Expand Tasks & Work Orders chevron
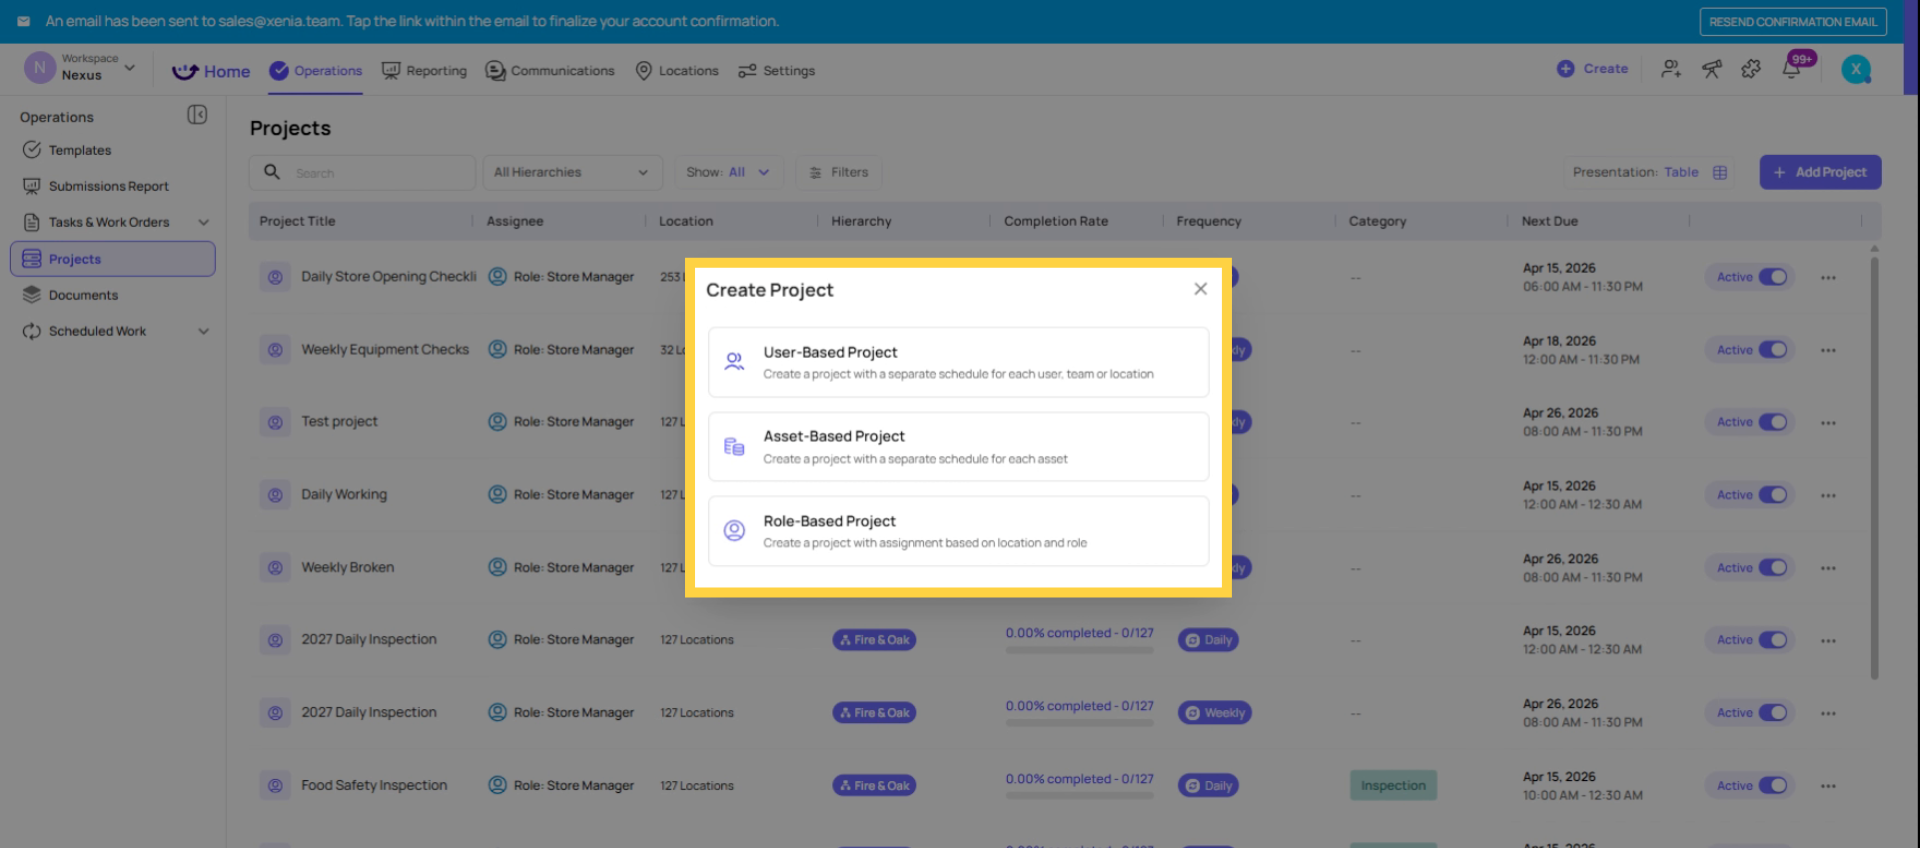The width and height of the screenshot is (1920, 848). point(204,222)
